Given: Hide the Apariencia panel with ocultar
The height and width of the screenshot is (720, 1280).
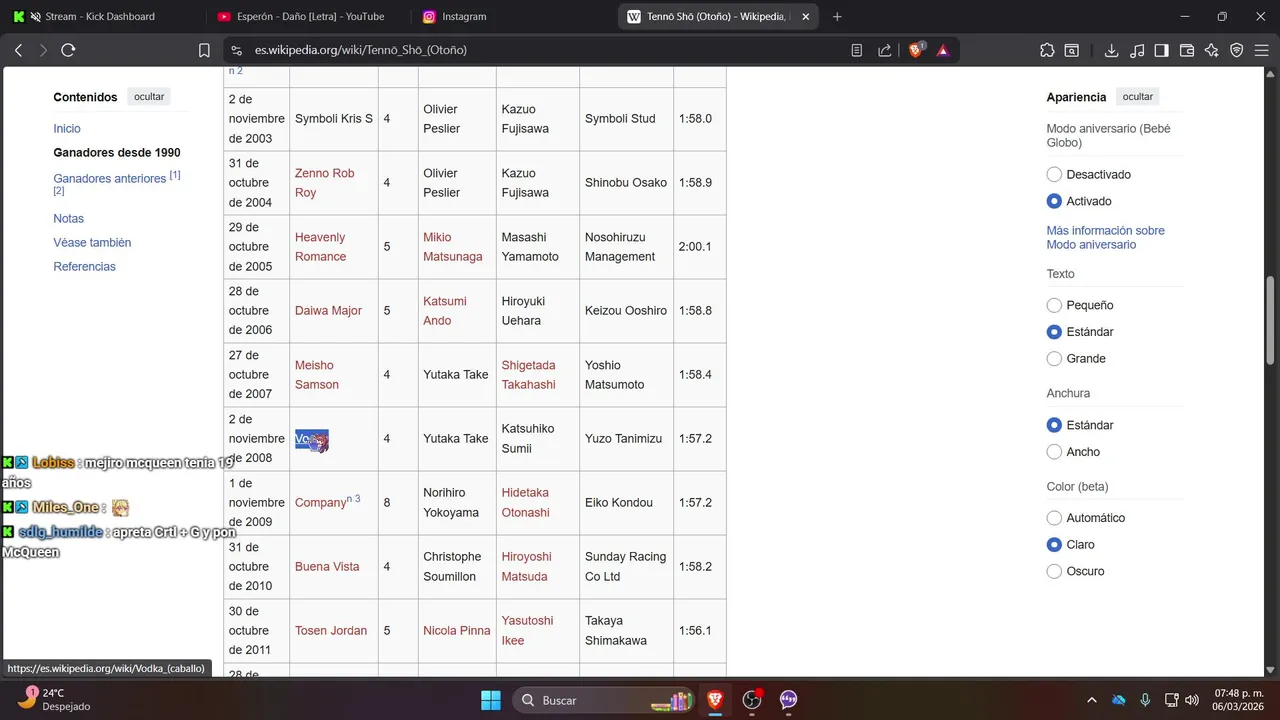Looking at the screenshot, I should [1138, 97].
